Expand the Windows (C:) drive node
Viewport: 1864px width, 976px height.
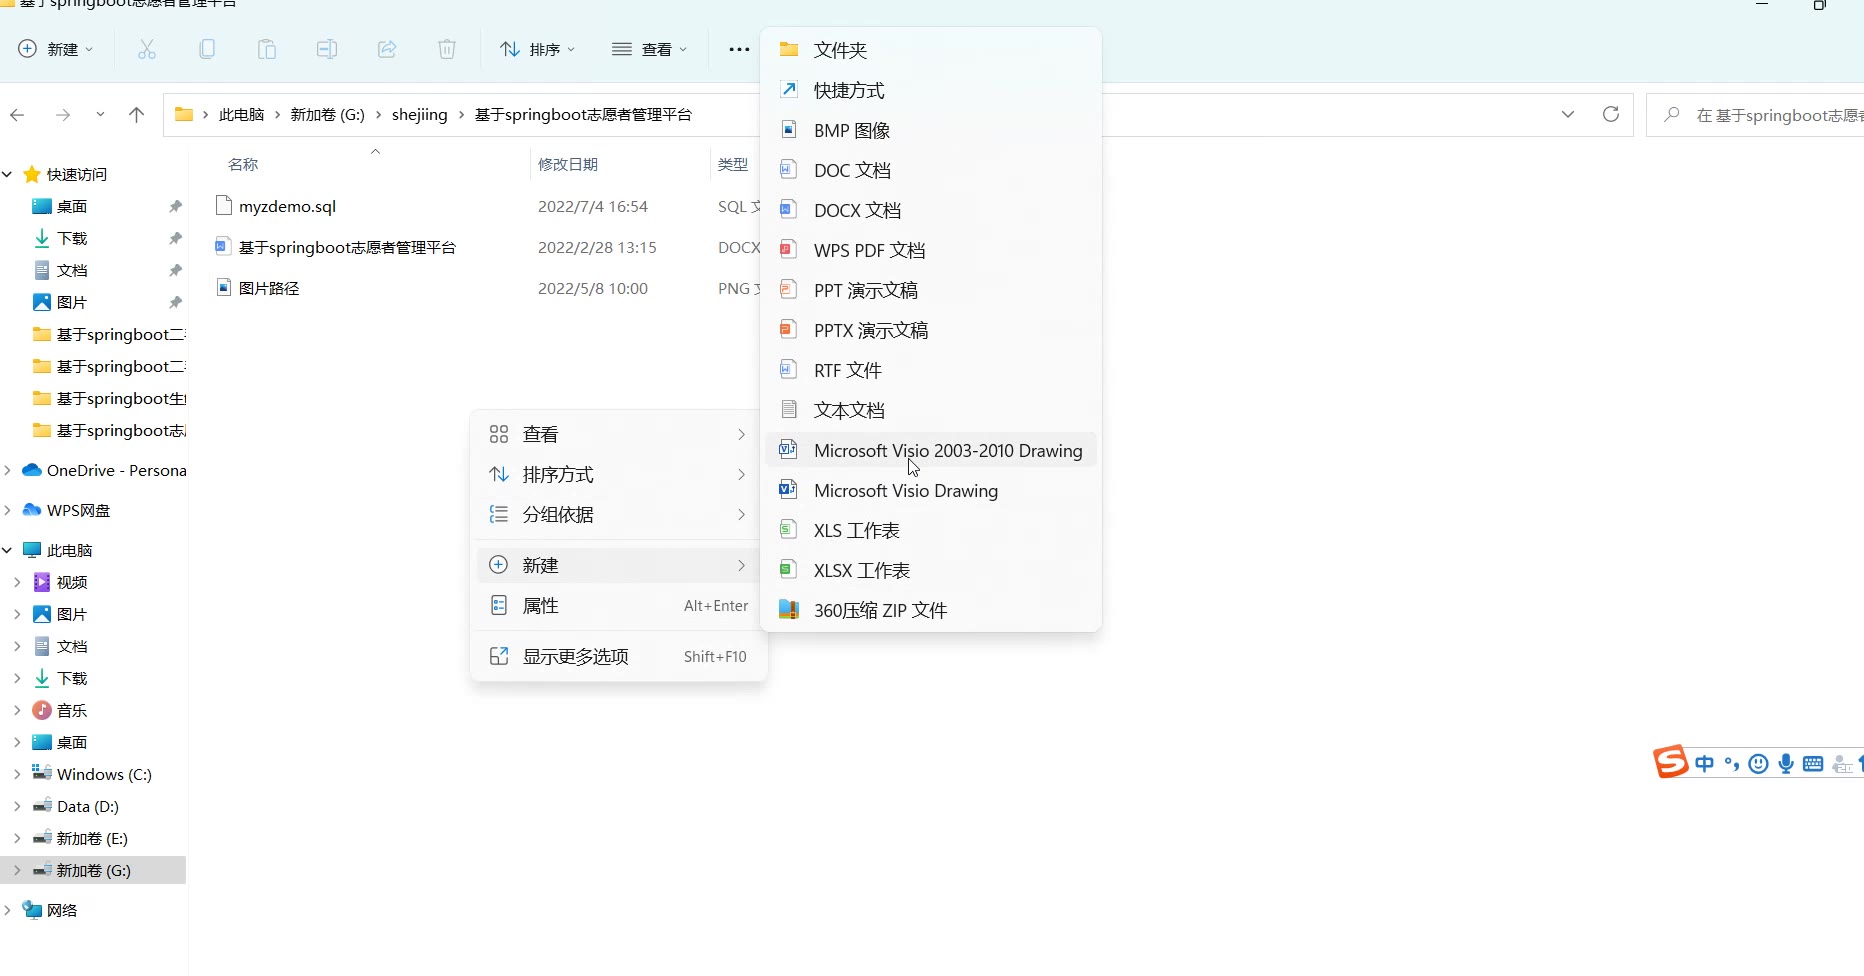[17, 774]
